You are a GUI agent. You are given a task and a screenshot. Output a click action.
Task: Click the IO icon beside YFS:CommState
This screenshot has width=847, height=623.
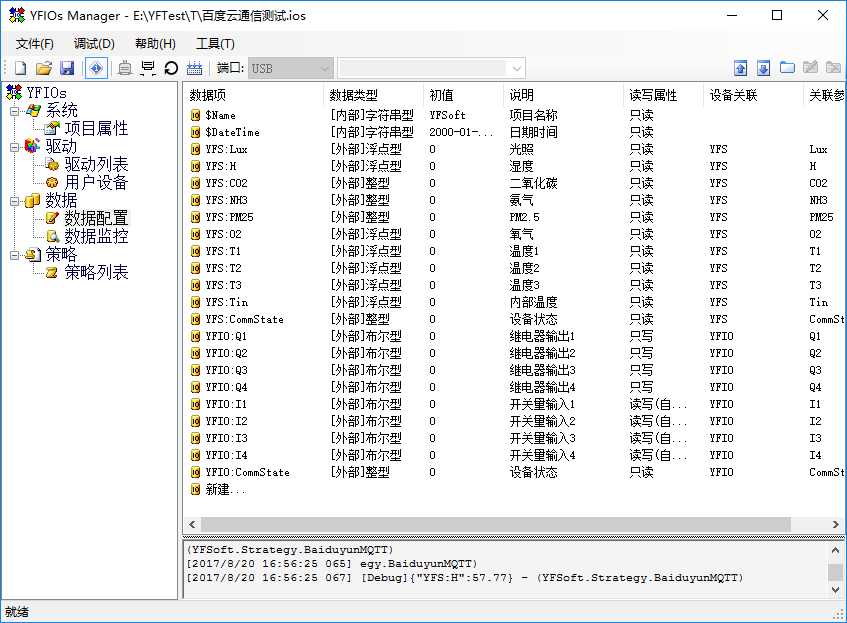[x=196, y=319]
